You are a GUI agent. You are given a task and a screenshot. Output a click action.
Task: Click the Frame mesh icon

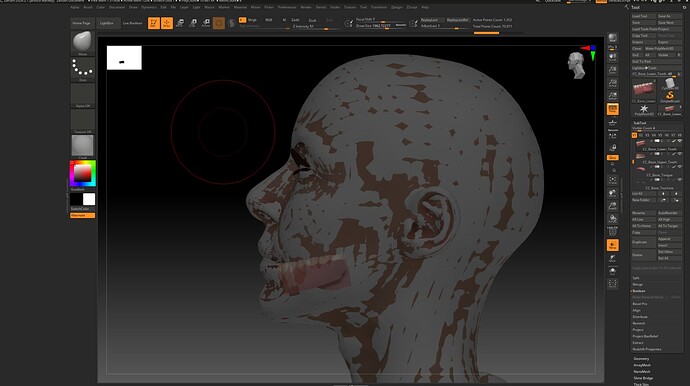(x=612, y=180)
